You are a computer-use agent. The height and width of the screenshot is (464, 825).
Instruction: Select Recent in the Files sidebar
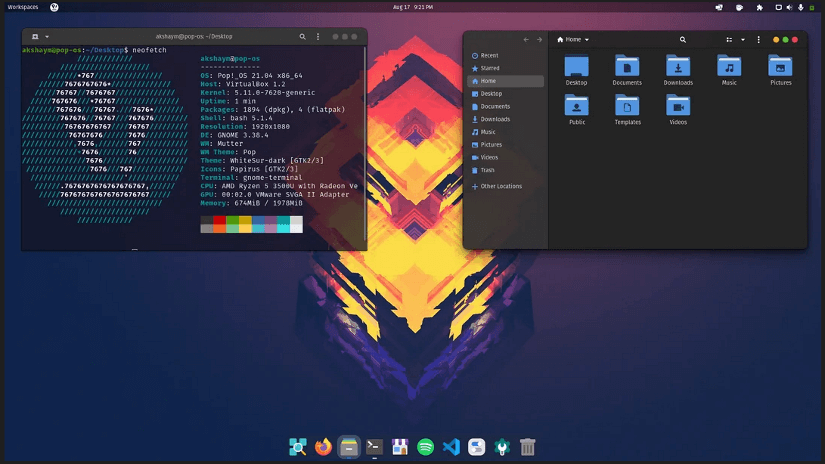pyautogui.click(x=506, y=55)
